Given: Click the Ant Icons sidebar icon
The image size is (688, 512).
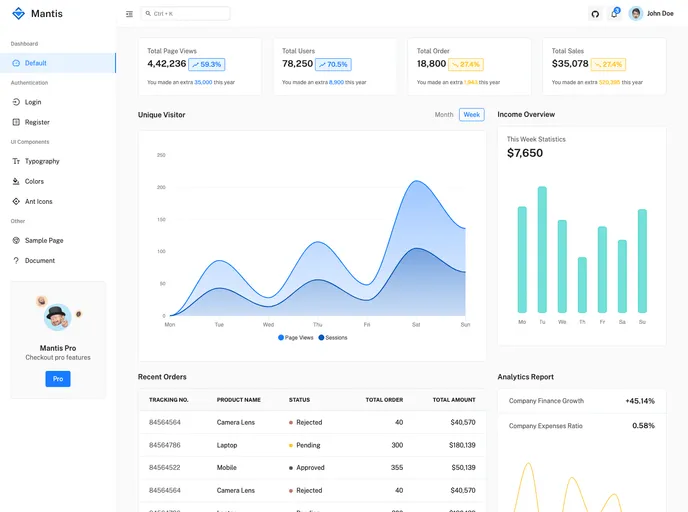Looking at the screenshot, I should point(16,201).
